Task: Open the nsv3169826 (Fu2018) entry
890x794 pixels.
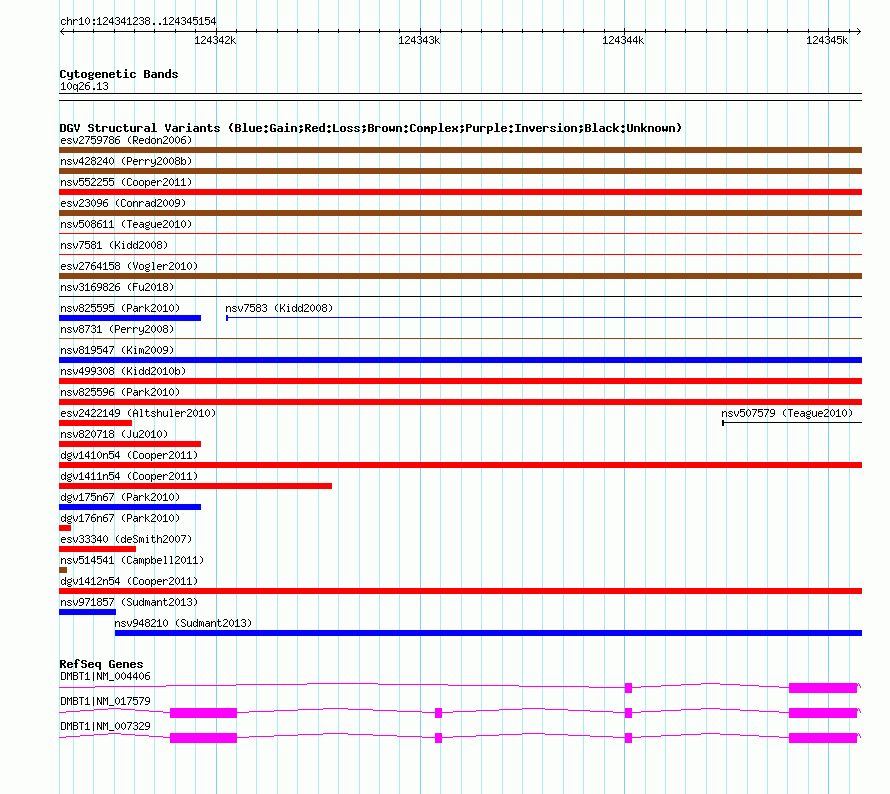Action: tap(117, 287)
